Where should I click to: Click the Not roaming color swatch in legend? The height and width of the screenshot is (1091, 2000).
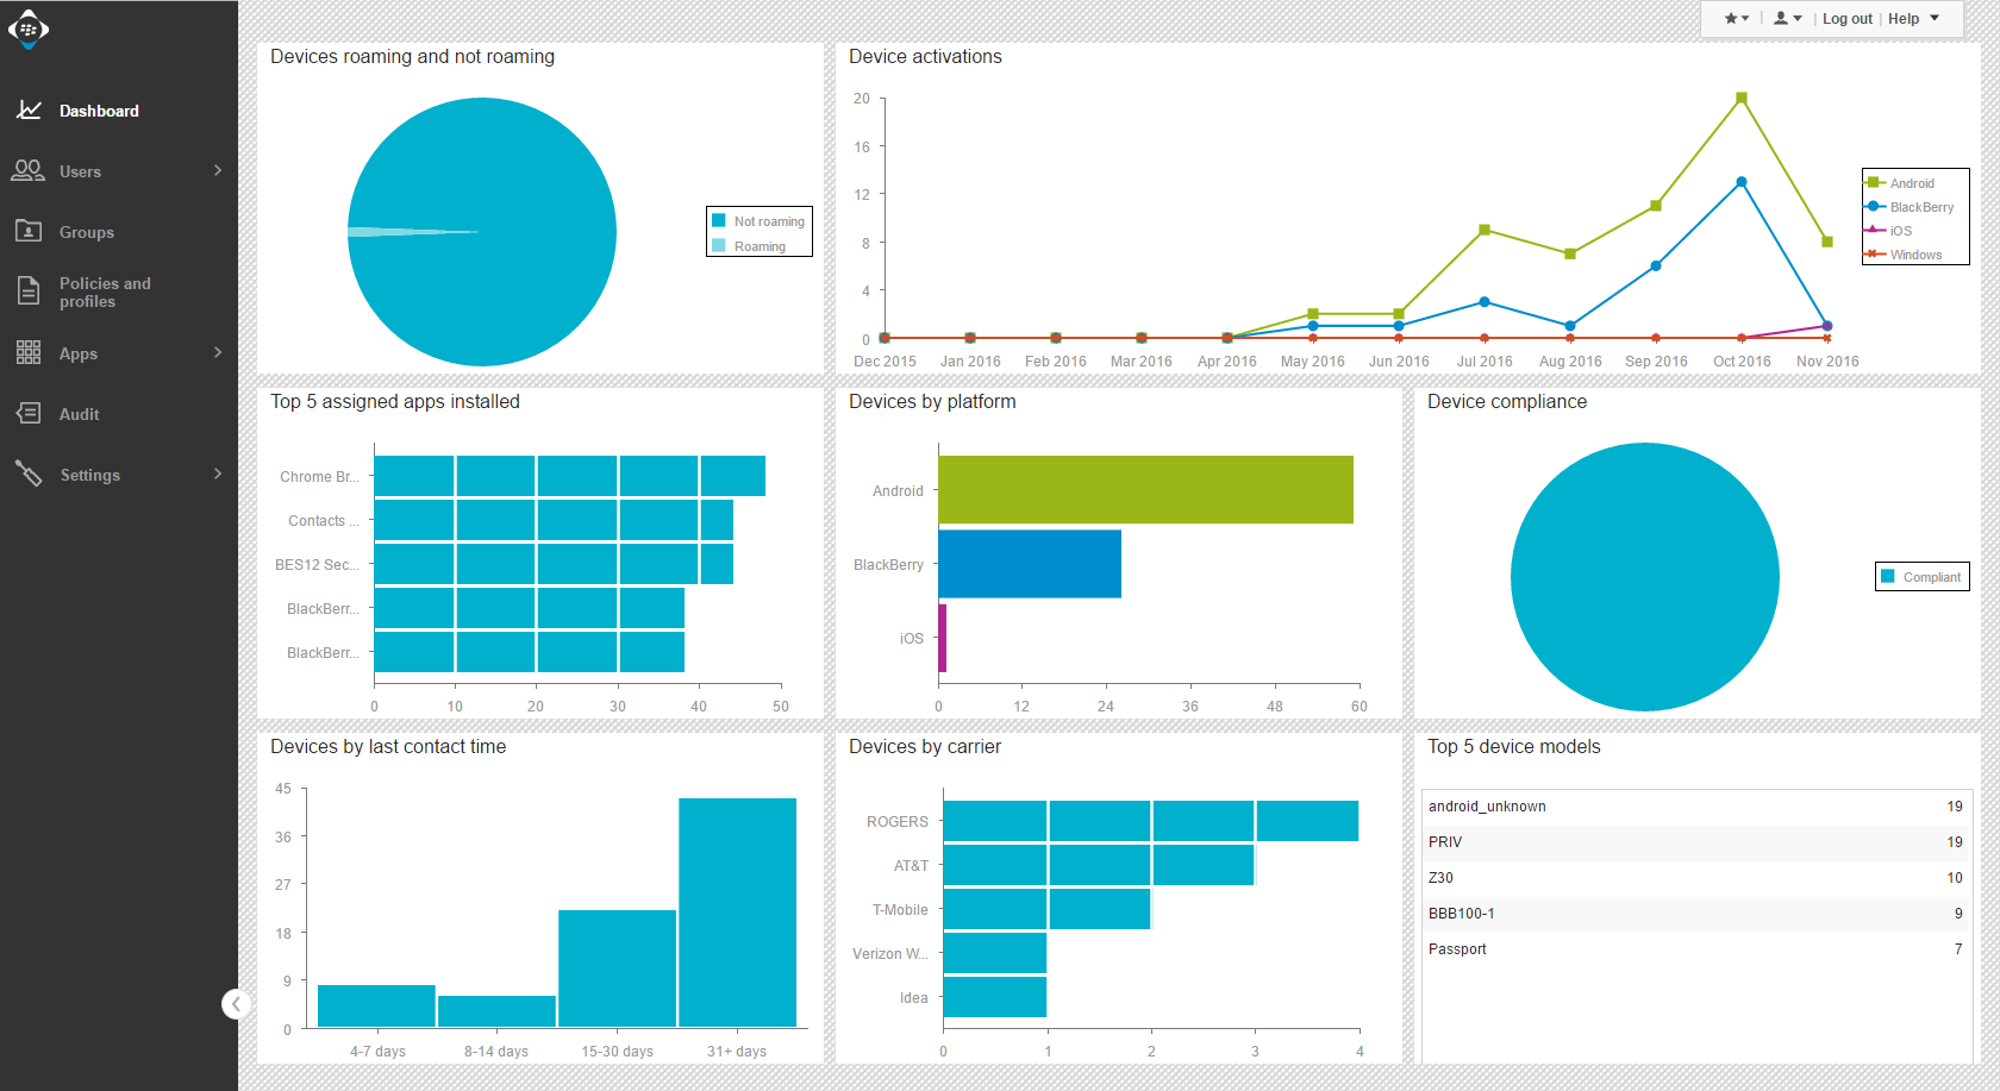718,221
